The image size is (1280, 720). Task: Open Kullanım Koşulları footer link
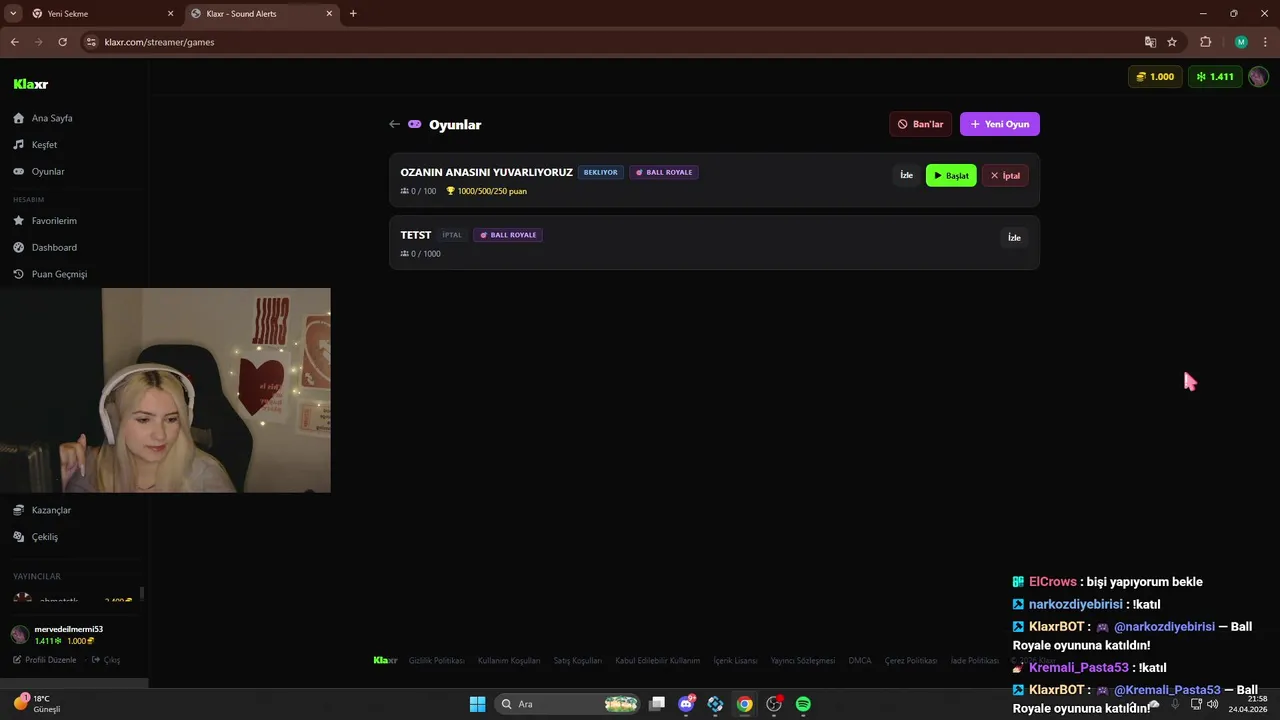coord(509,661)
